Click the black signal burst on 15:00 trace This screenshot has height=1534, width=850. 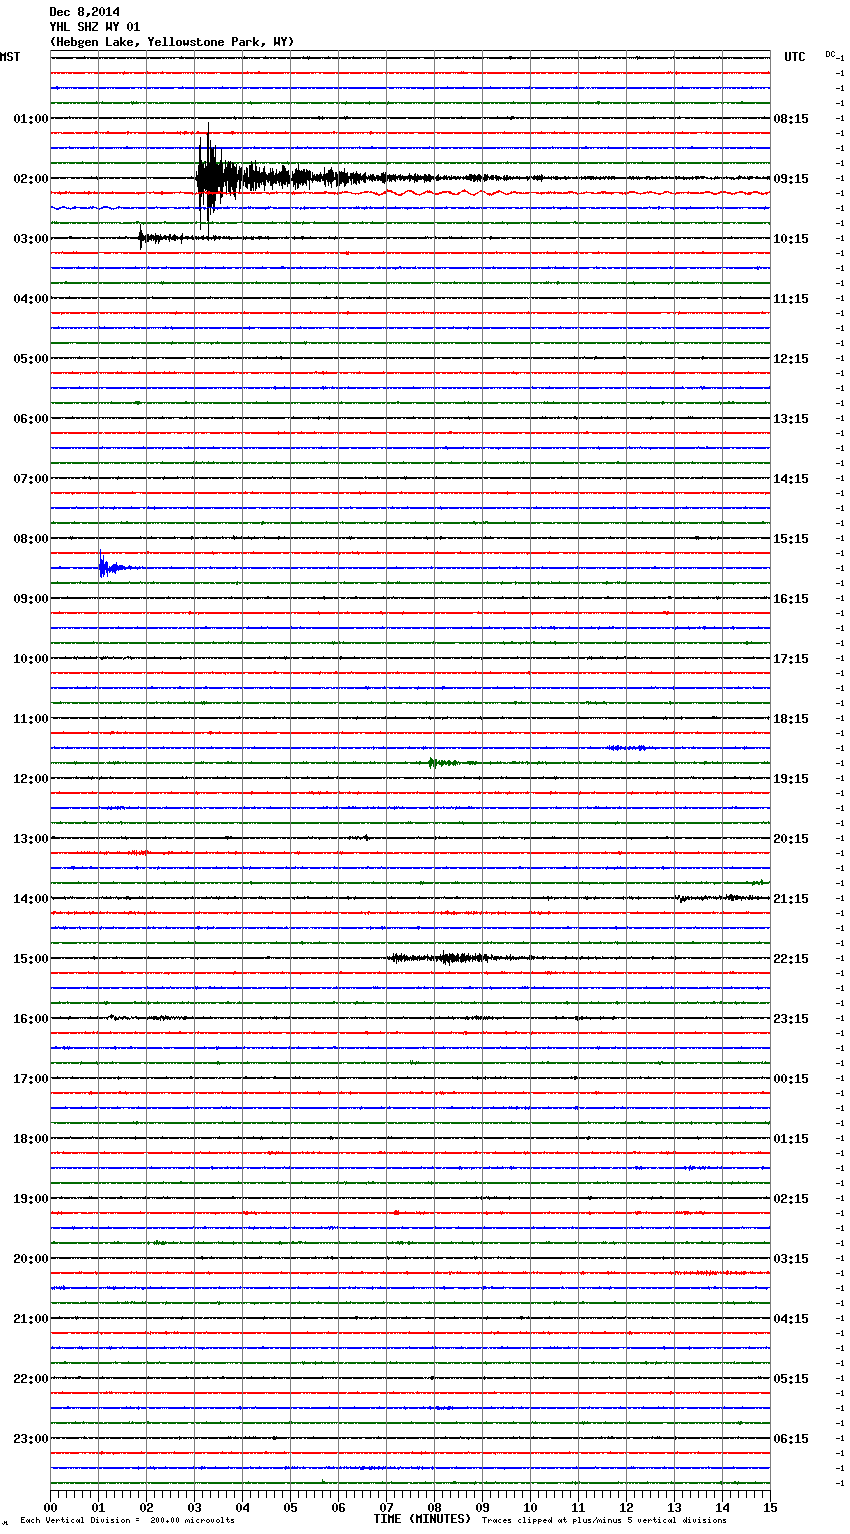pos(450,958)
